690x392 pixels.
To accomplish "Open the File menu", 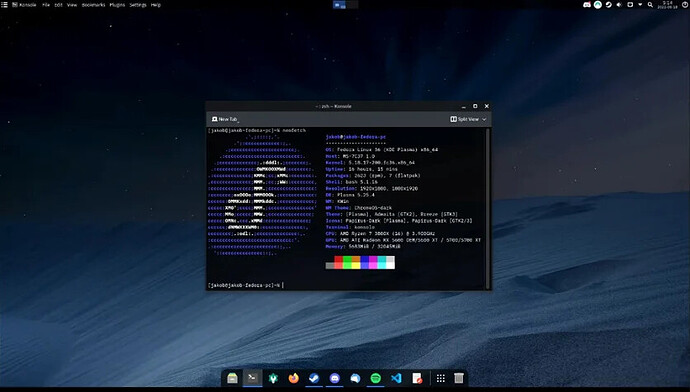I will [x=46, y=5].
